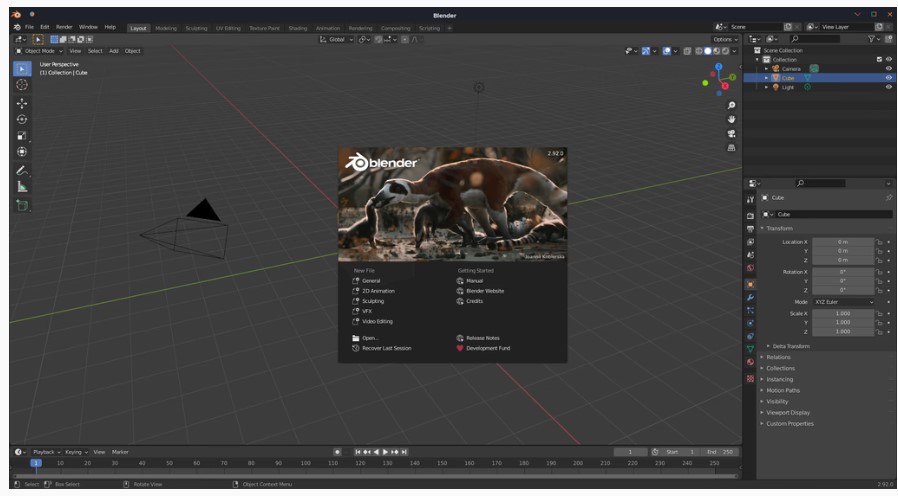The height and width of the screenshot is (496, 898).
Task: Switch to the Modeling workspace tab
Action: (166, 28)
